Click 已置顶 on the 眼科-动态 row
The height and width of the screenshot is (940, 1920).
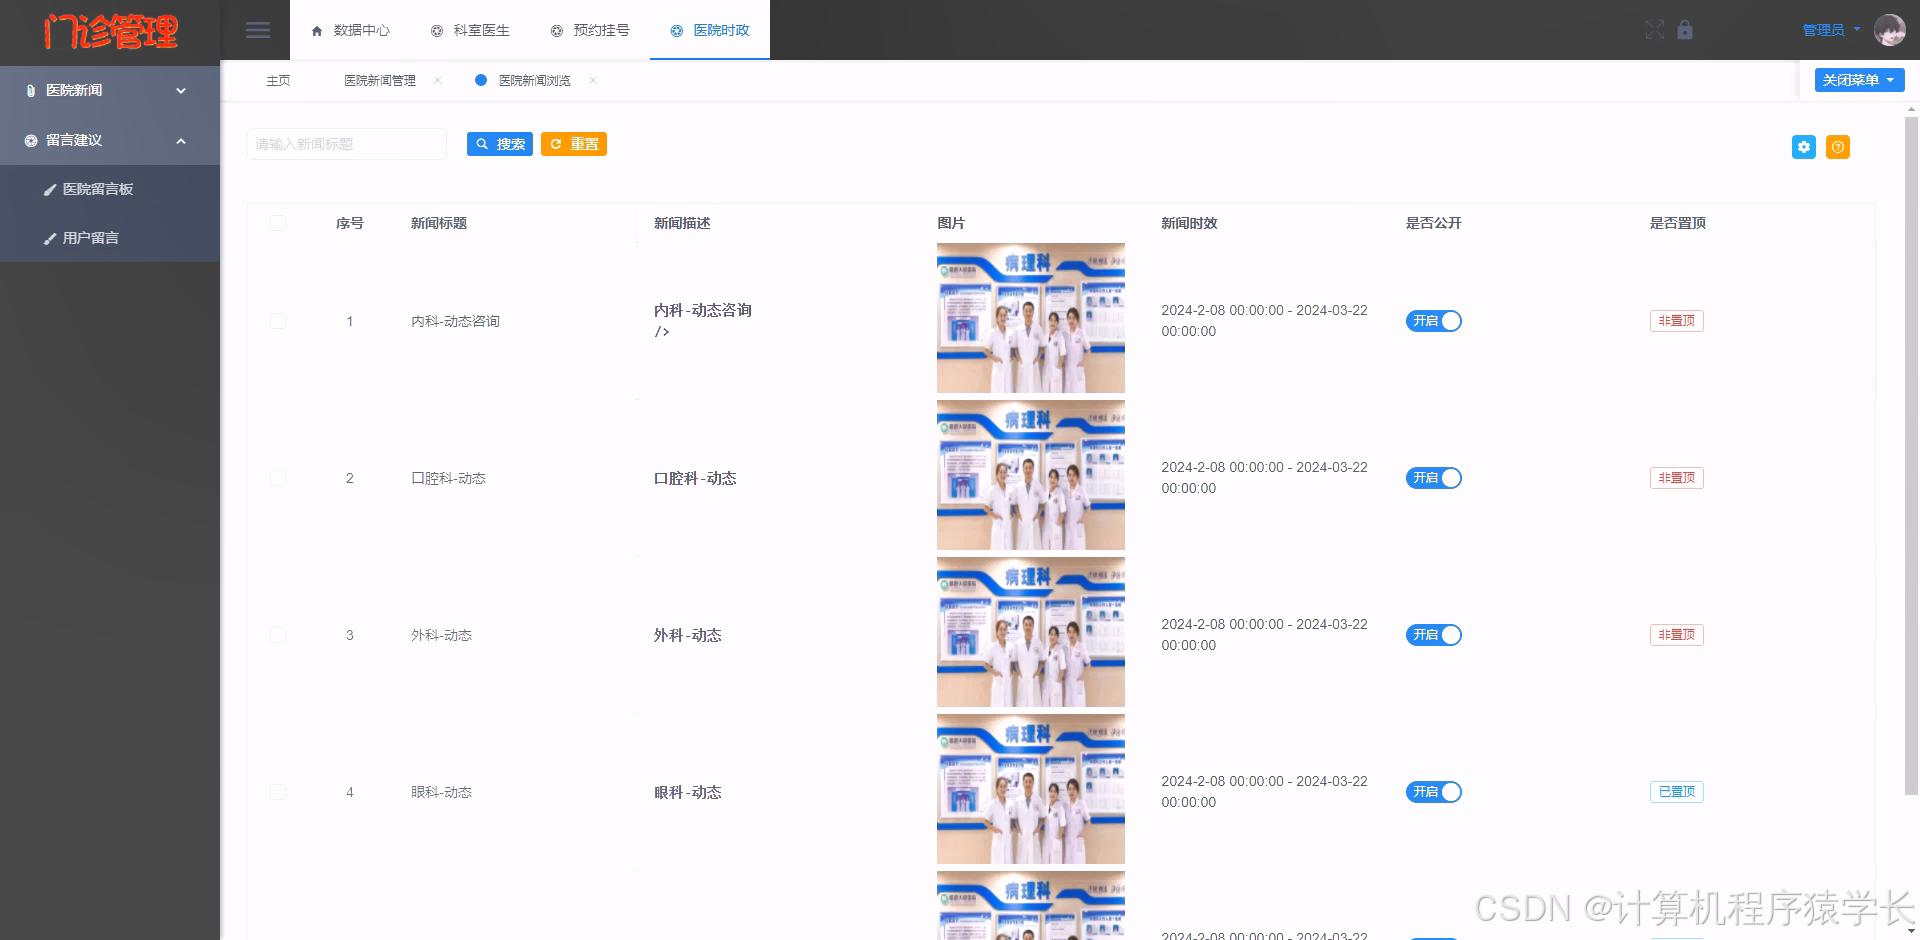[x=1676, y=791]
